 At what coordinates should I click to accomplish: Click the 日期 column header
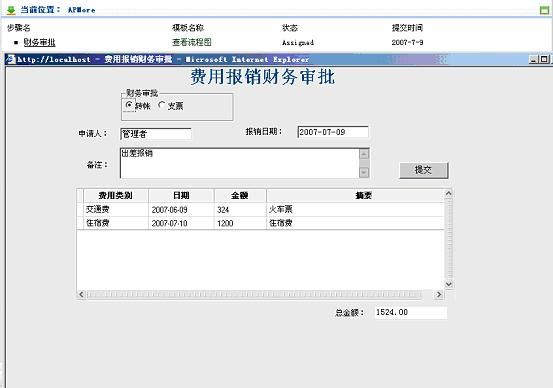(181, 195)
